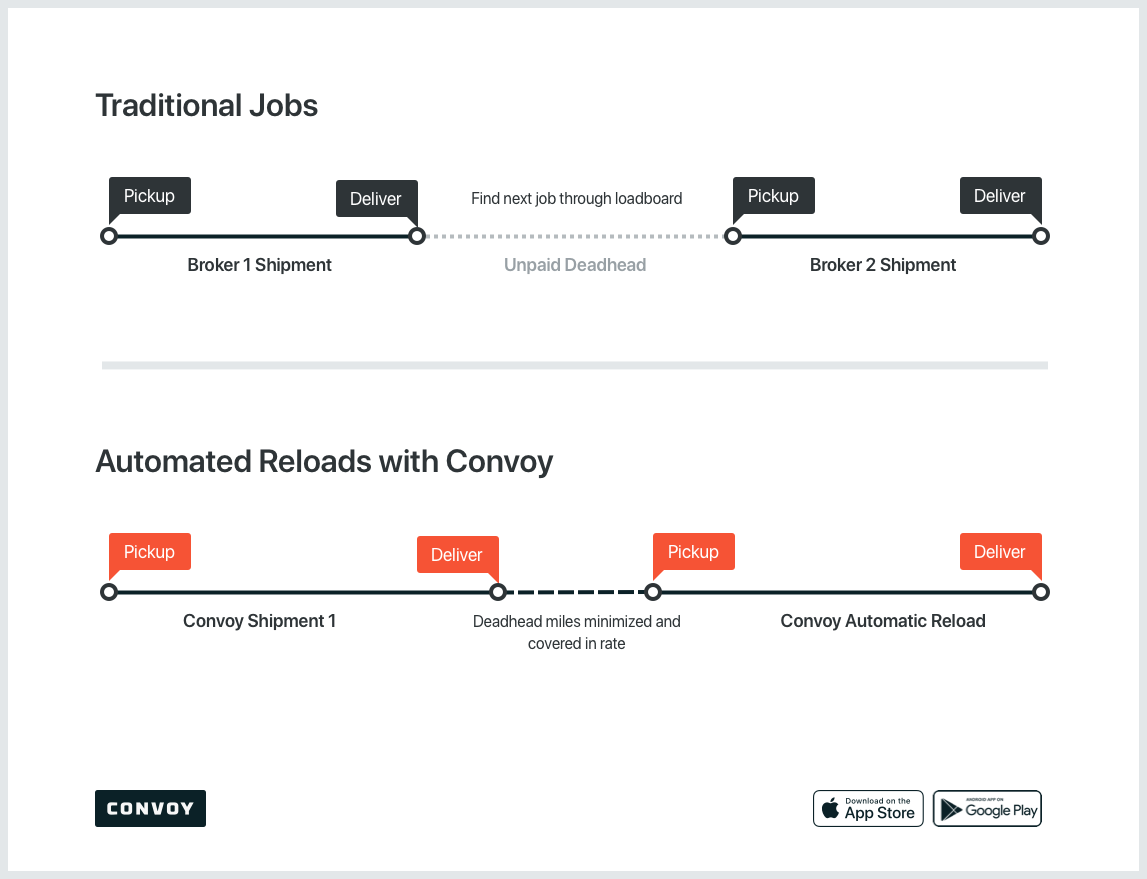Click 'Find next job through loadboard' text
Screen dimensions: 1147x879
(576, 198)
